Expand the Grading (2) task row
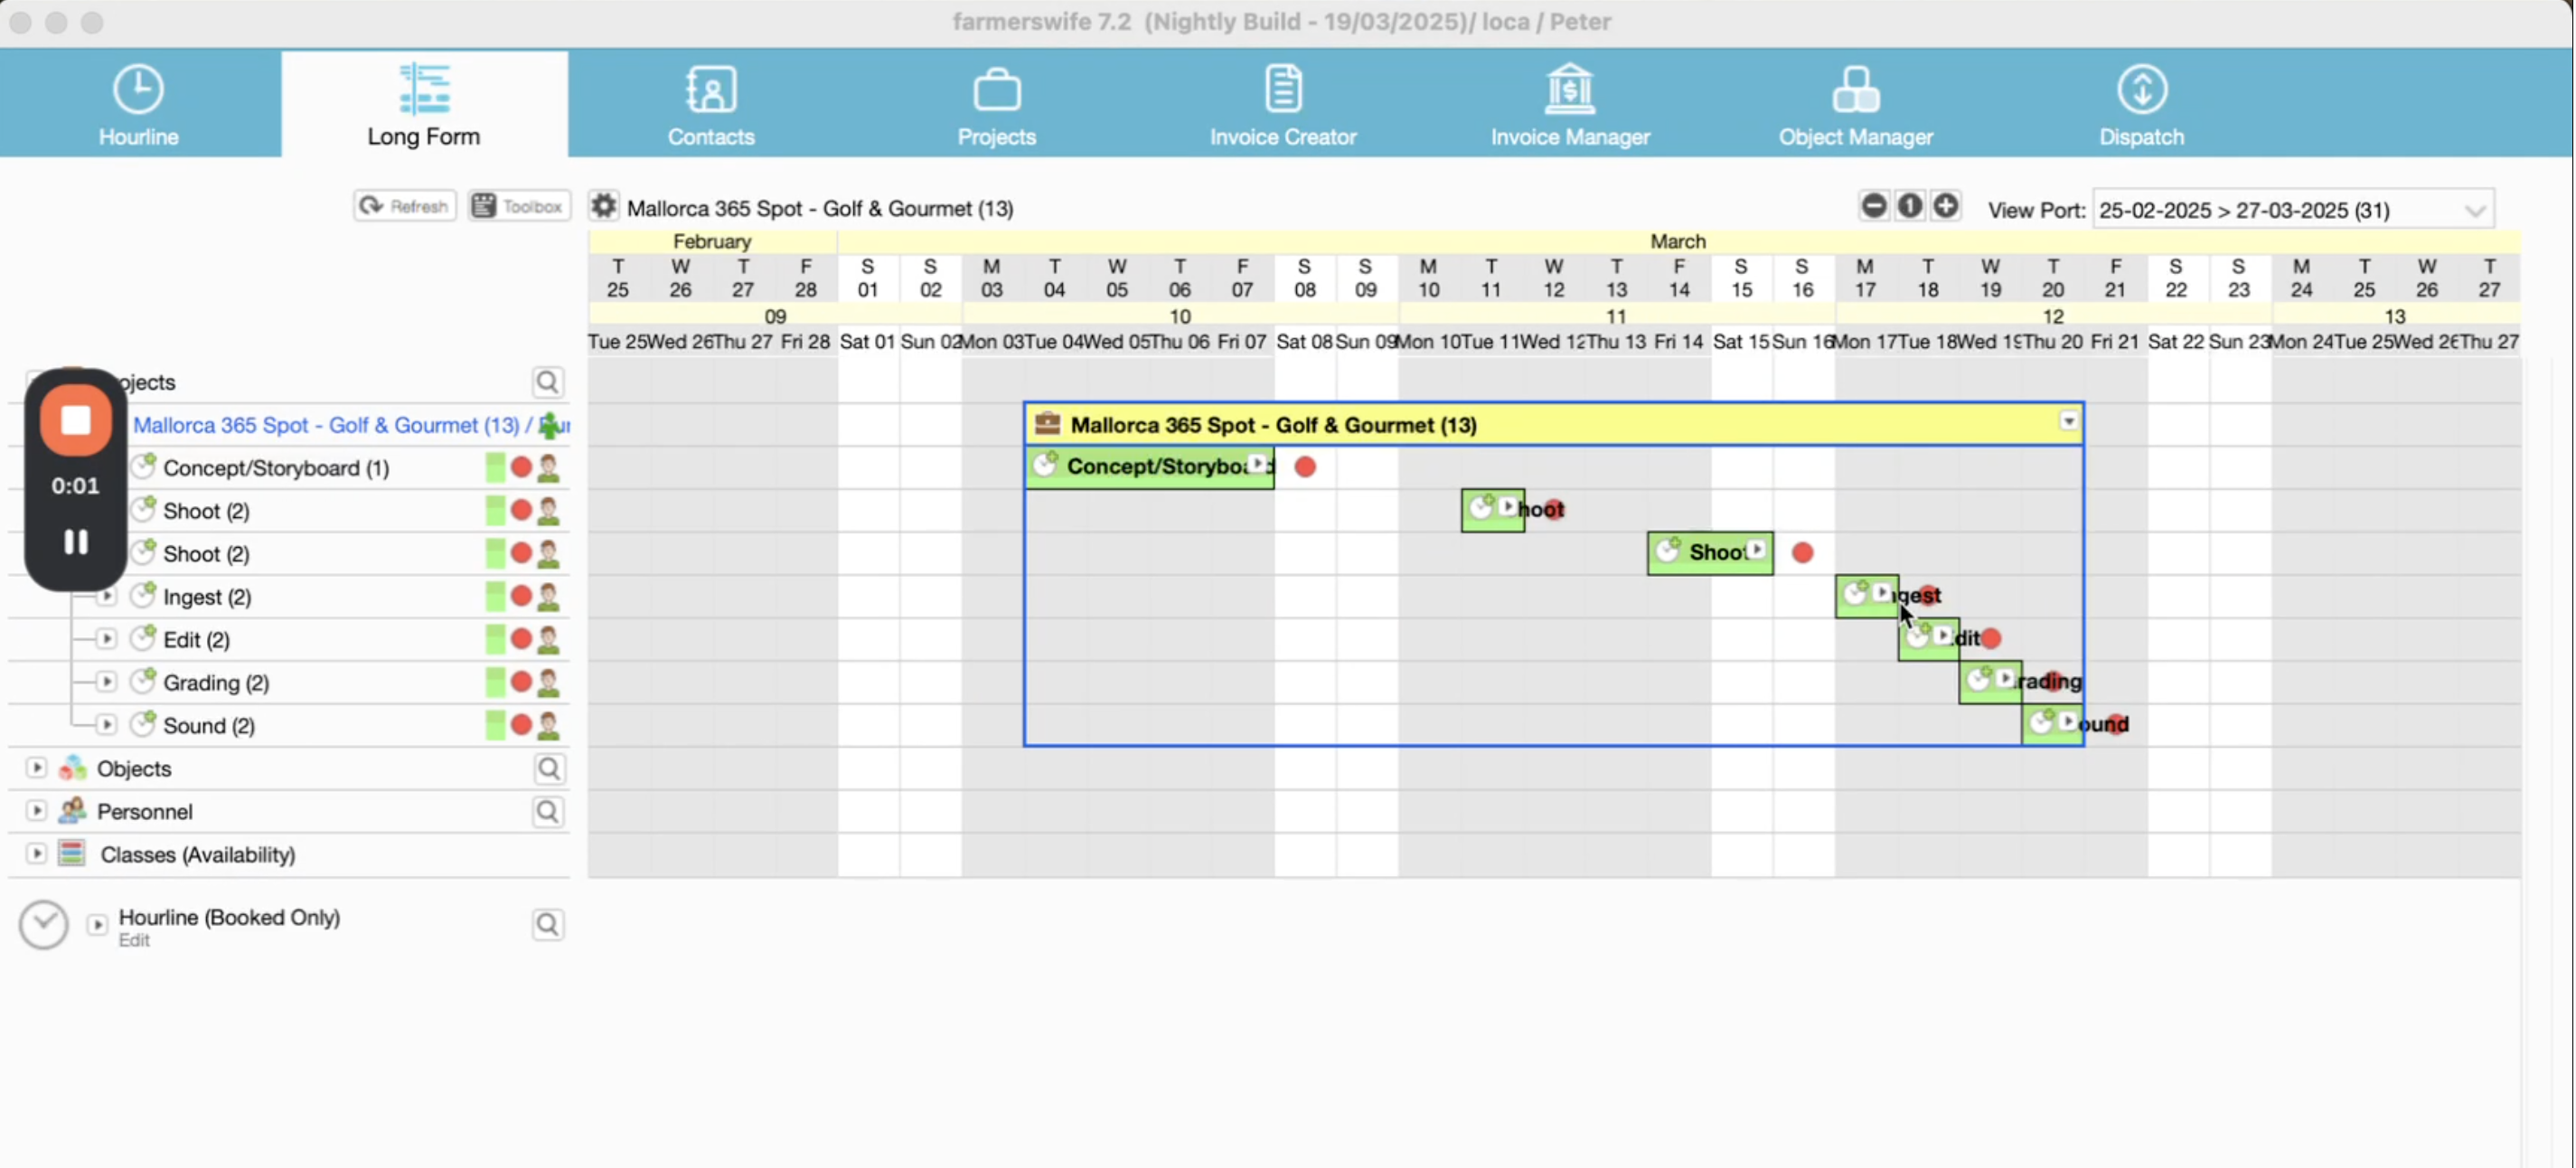The height and width of the screenshot is (1168, 2576). click(x=106, y=682)
